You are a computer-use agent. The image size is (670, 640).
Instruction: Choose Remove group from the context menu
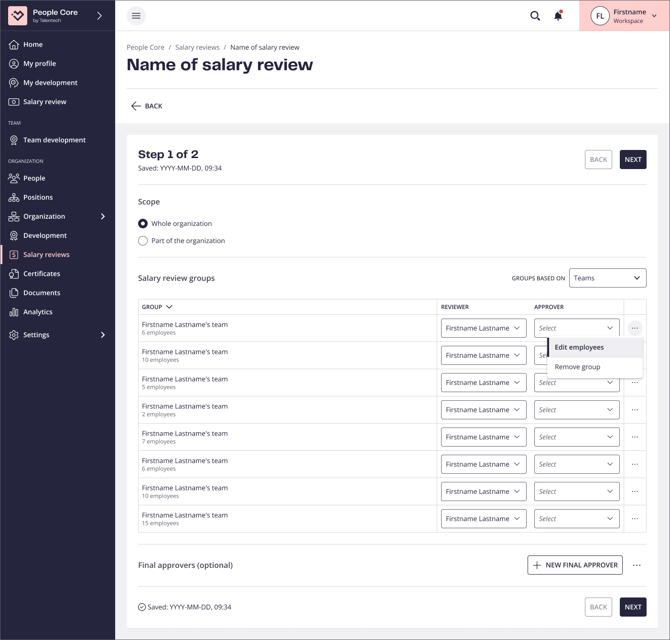[x=578, y=367]
